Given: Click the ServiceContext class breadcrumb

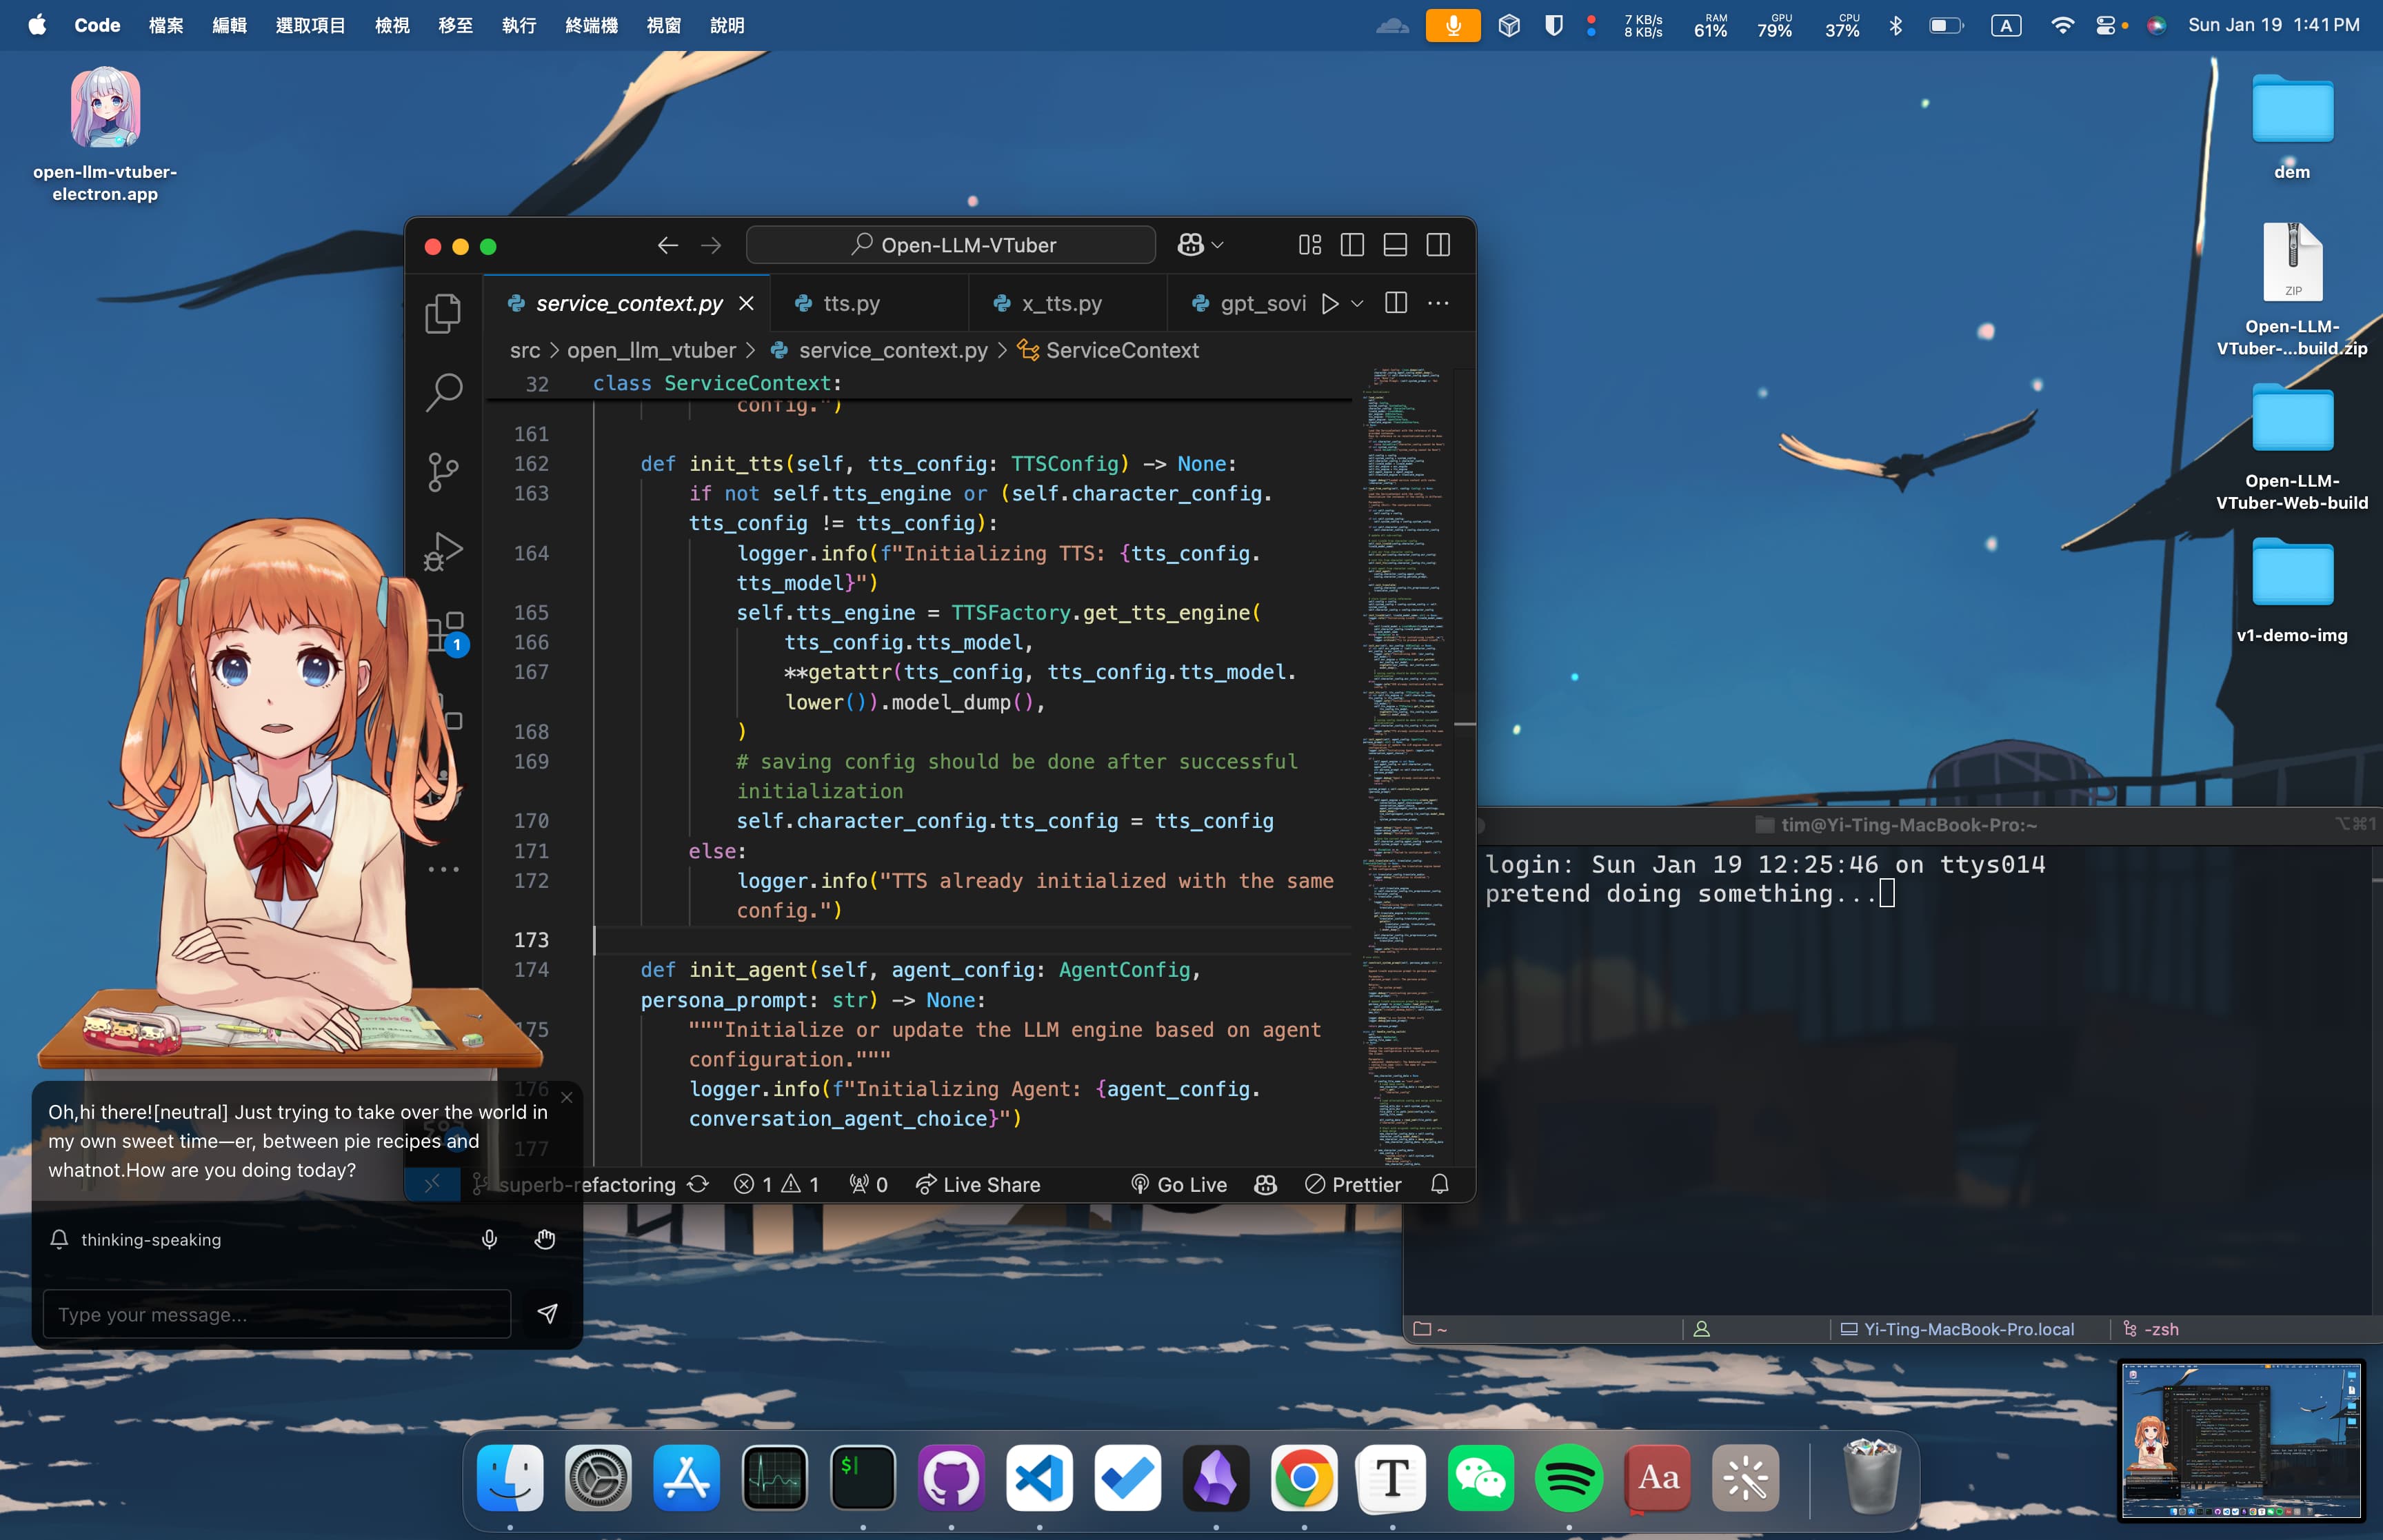Looking at the screenshot, I should (x=1108, y=350).
